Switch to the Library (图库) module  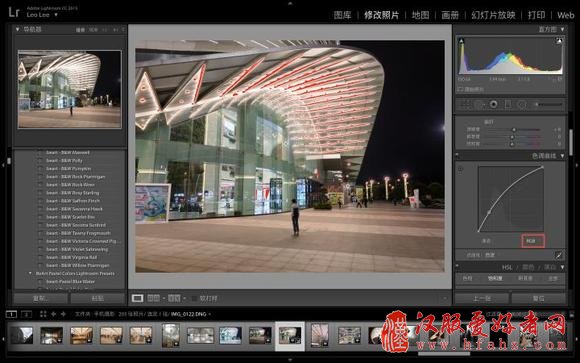[342, 15]
